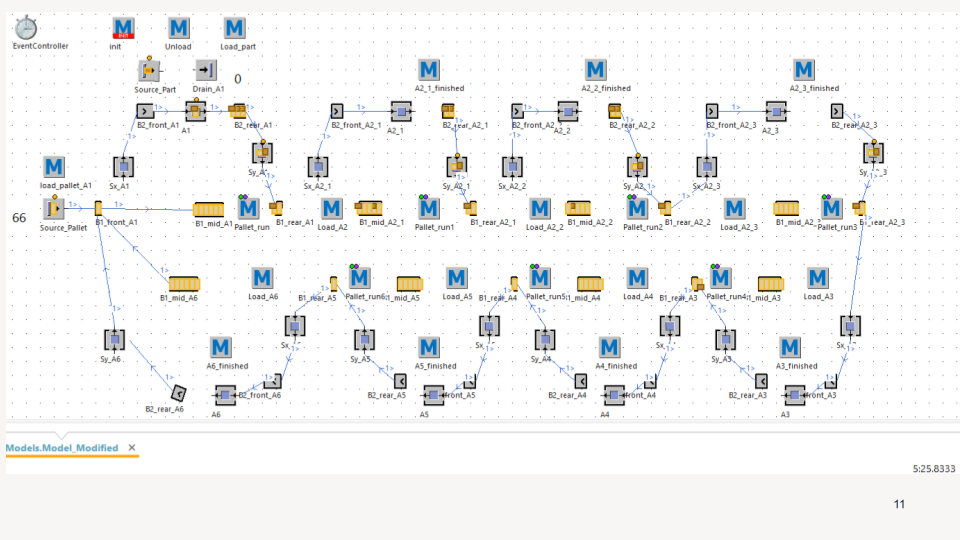Viewport: 960px width, 540px height.
Task: Select the Pallet_run2 method icon
Action: pyautogui.click(x=637, y=209)
